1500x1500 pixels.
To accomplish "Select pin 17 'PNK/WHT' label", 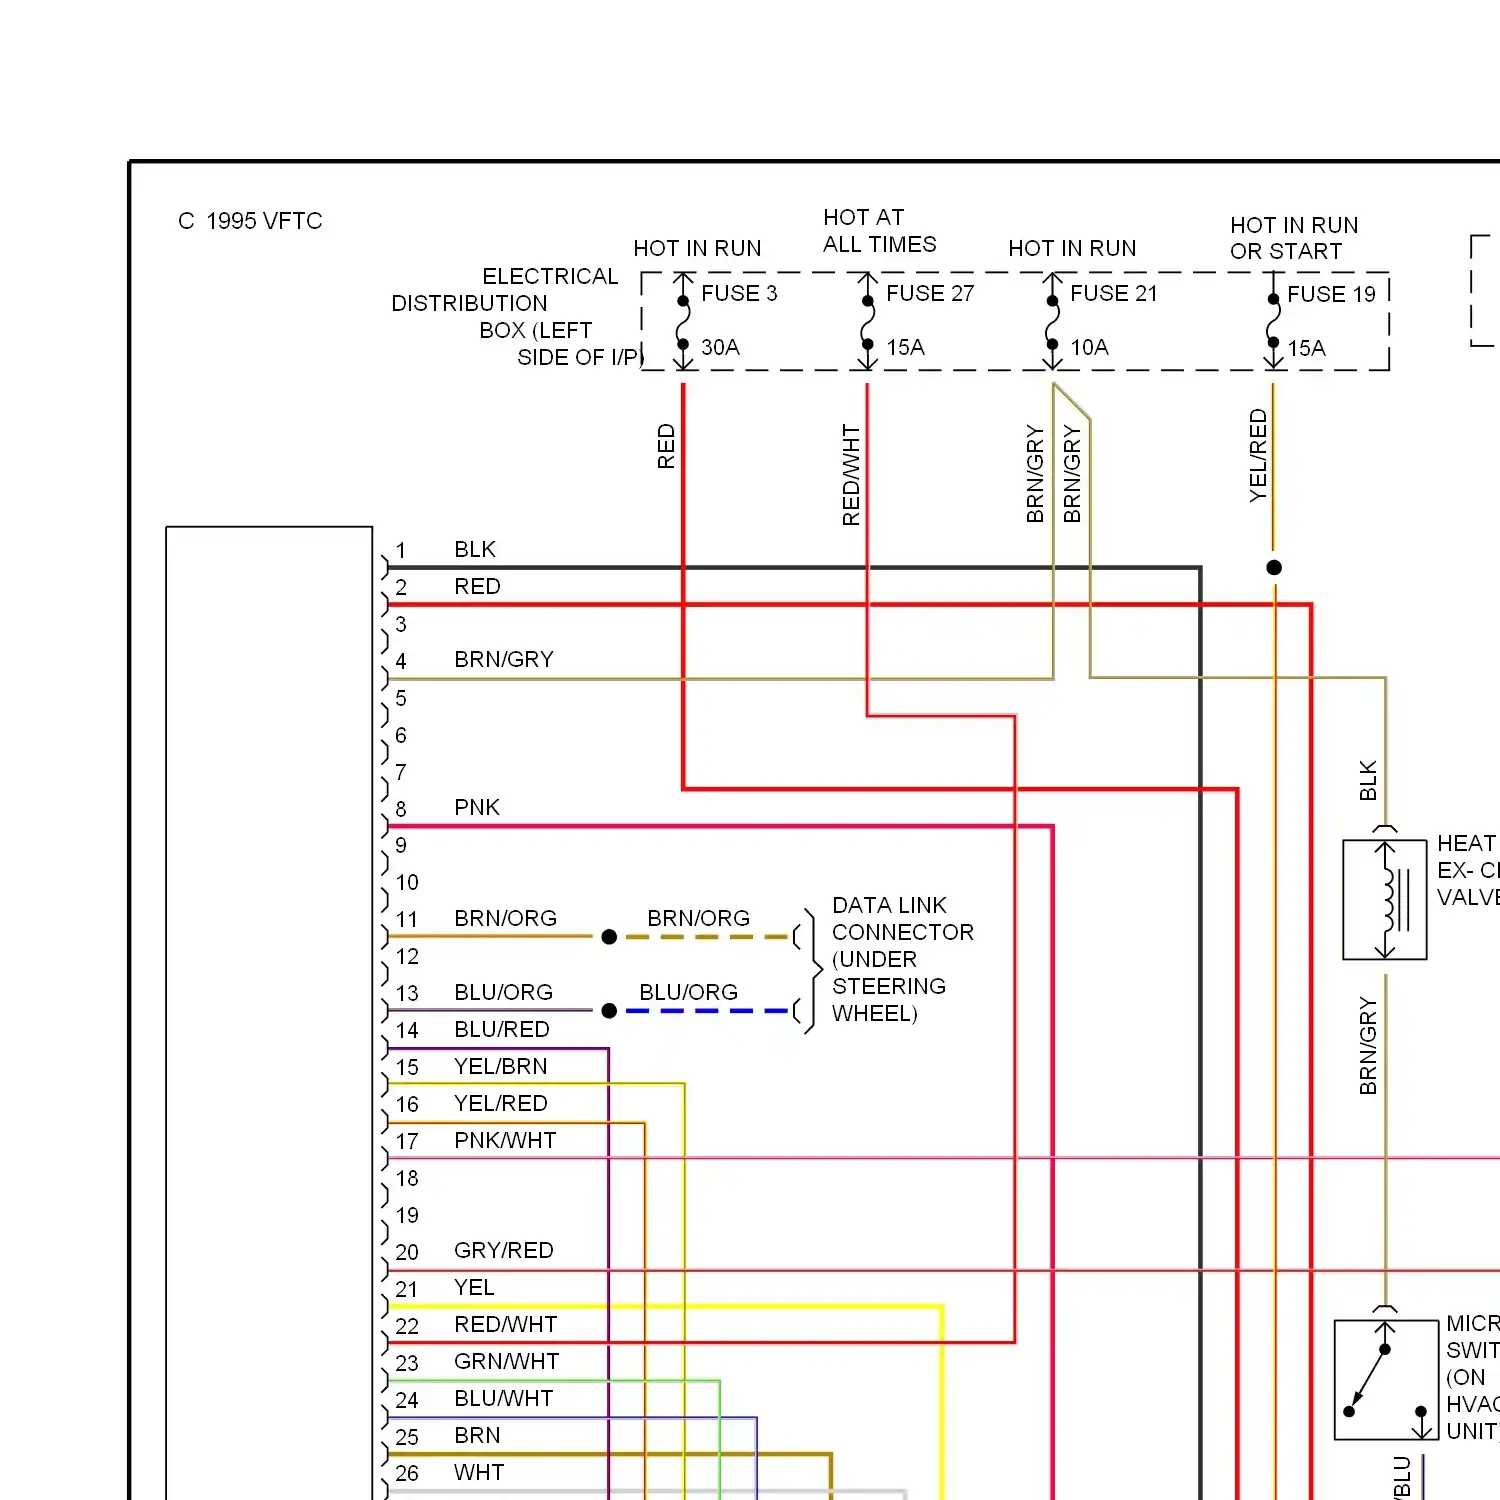I will click(505, 1140).
